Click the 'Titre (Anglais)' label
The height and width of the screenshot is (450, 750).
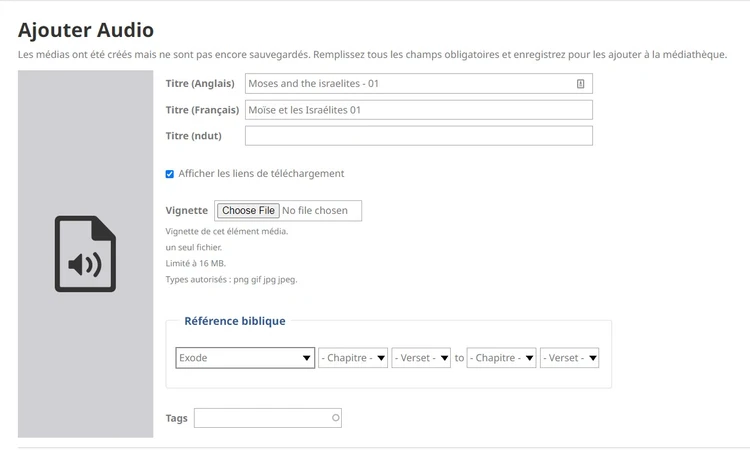click(200, 84)
